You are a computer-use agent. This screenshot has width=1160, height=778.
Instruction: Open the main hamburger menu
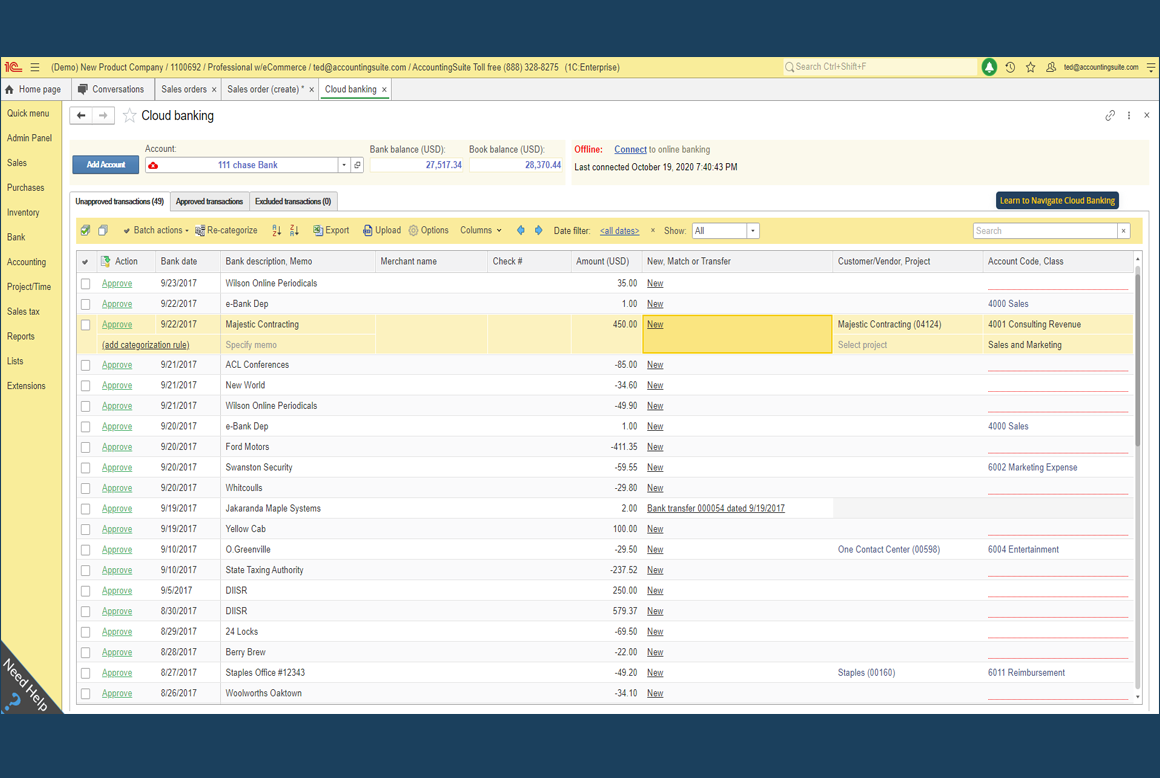pyautogui.click(x=35, y=67)
